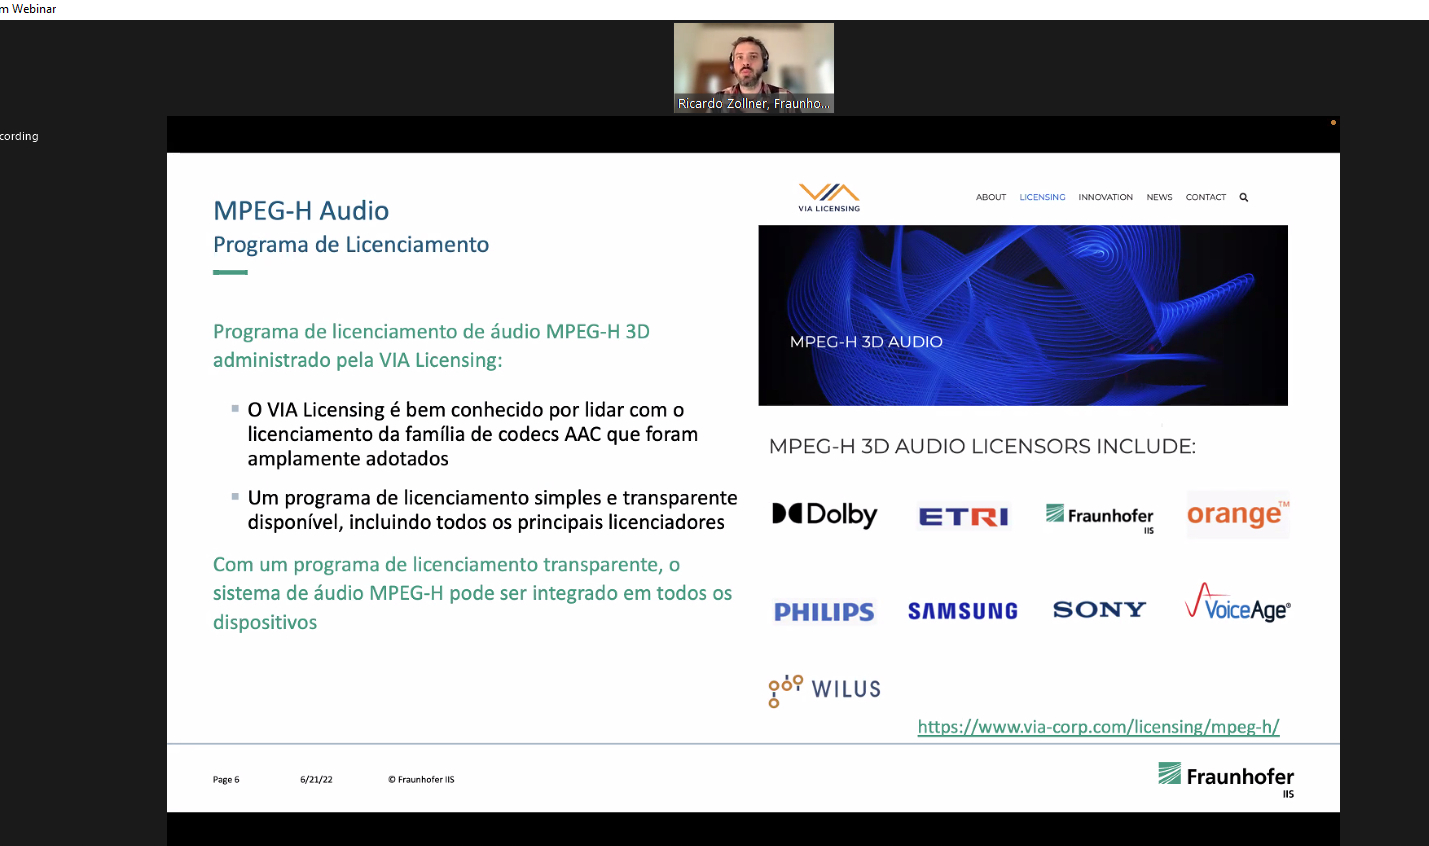Screen dimensions: 1429x846
Task: Click the search magnifier icon on VIA site
Action: tap(1244, 197)
